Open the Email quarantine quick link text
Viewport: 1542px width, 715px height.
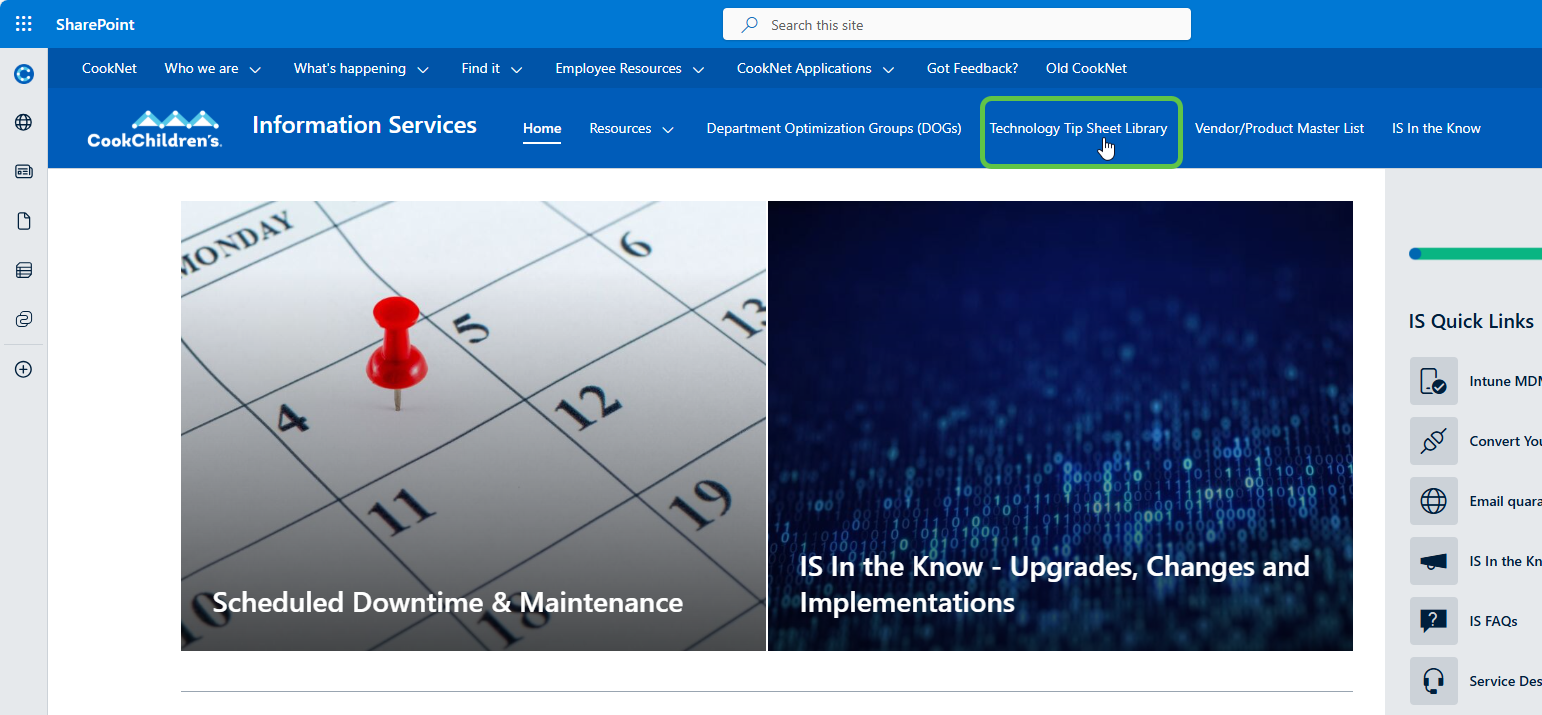1506,501
